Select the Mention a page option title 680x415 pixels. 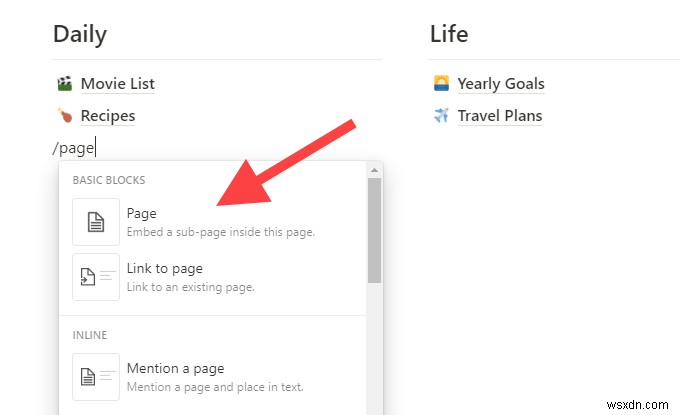point(175,368)
